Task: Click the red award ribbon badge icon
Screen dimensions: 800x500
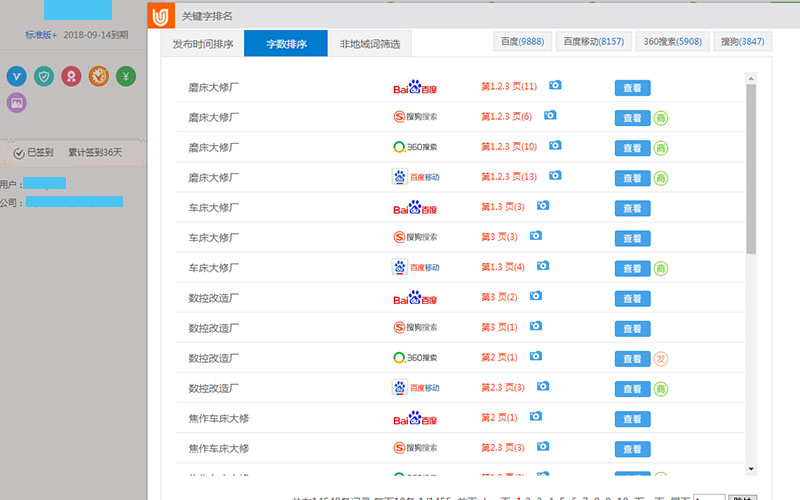Action: [x=70, y=76]
